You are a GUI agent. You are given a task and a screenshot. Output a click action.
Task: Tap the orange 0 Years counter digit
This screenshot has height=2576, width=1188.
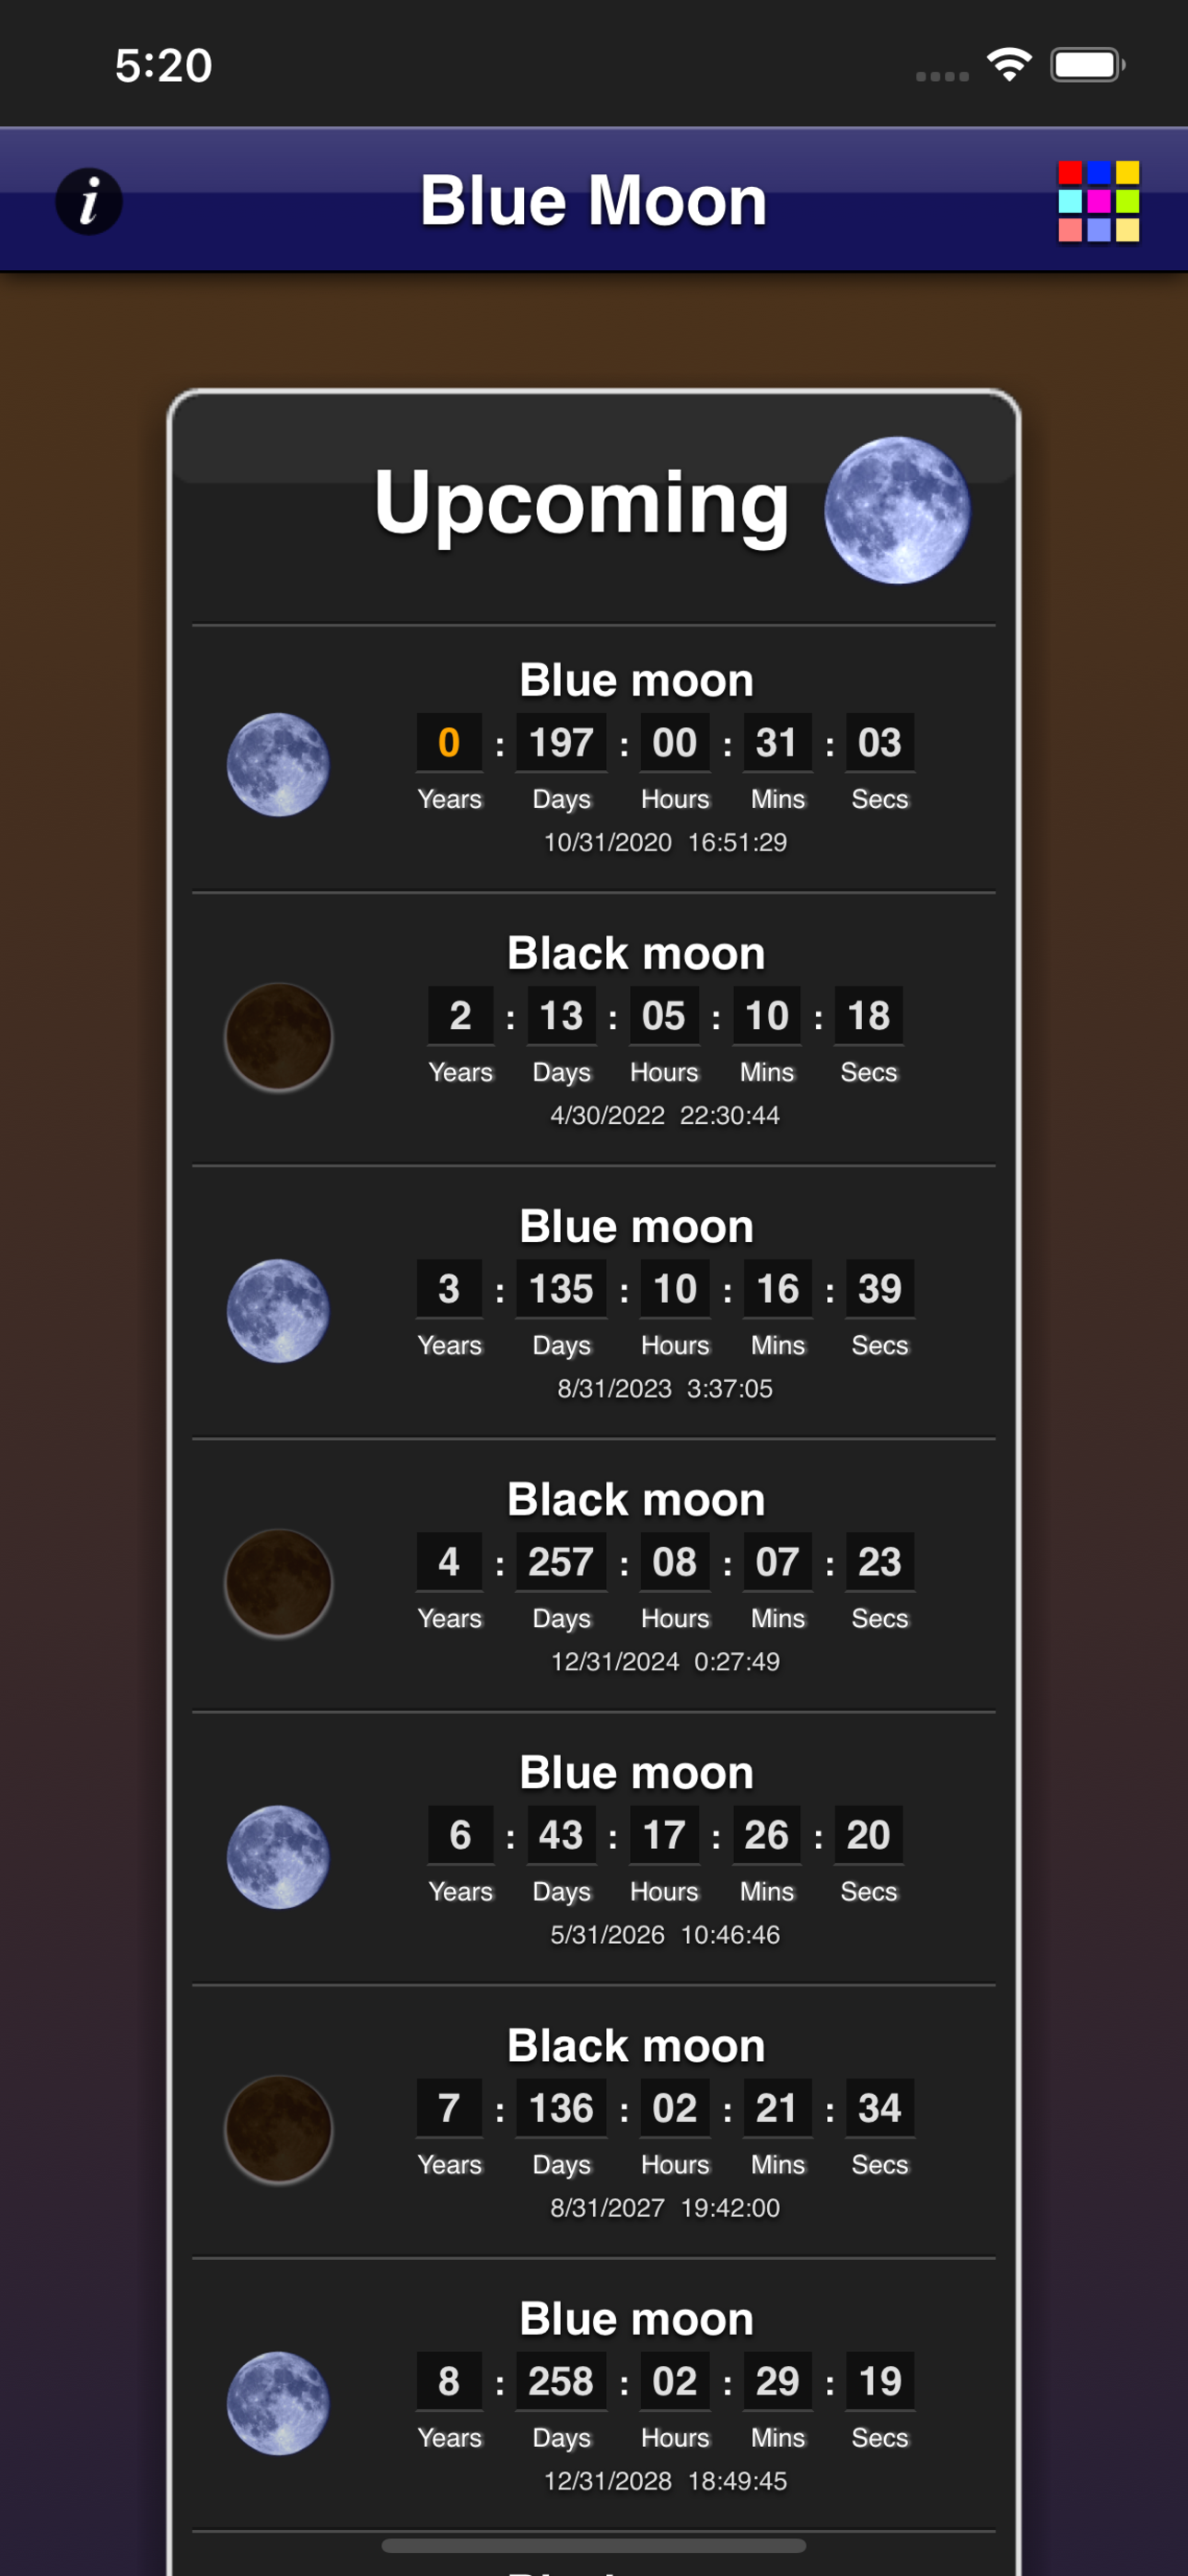[x=449, y=742]
